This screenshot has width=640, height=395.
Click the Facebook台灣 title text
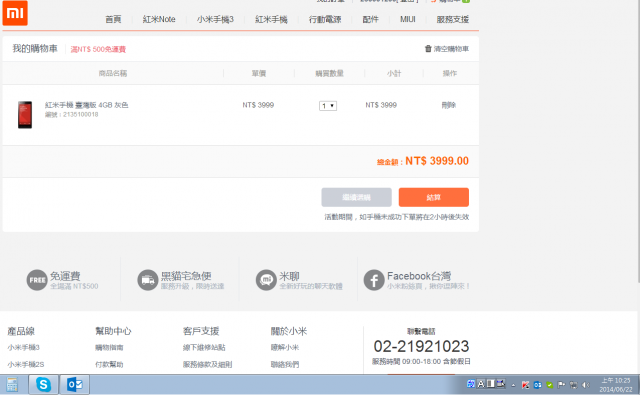point(419,276)
